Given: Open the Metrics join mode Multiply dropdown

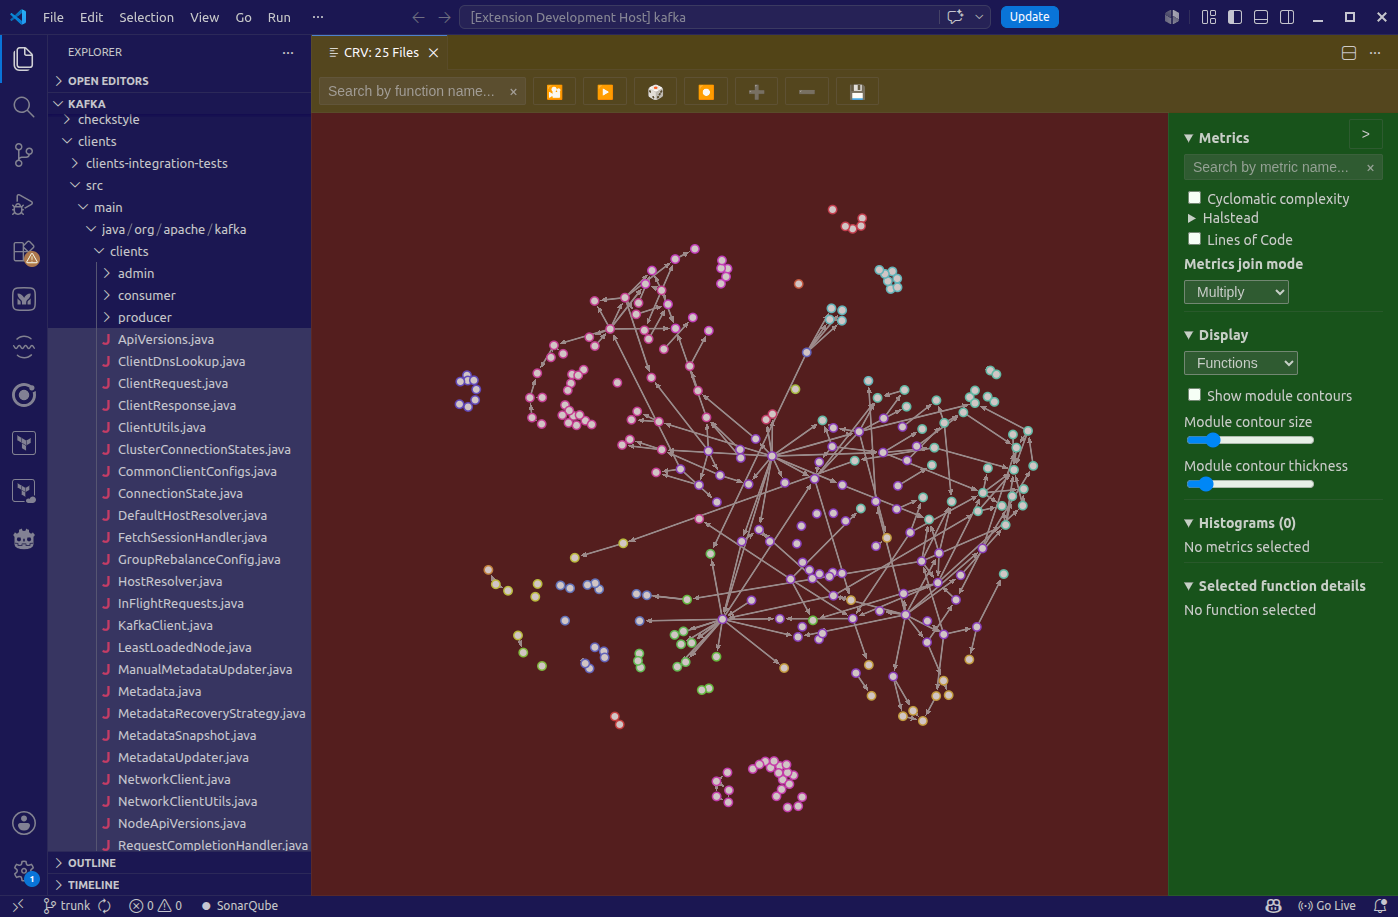Looking at the screenshot, I should (x=1236, y=292).
